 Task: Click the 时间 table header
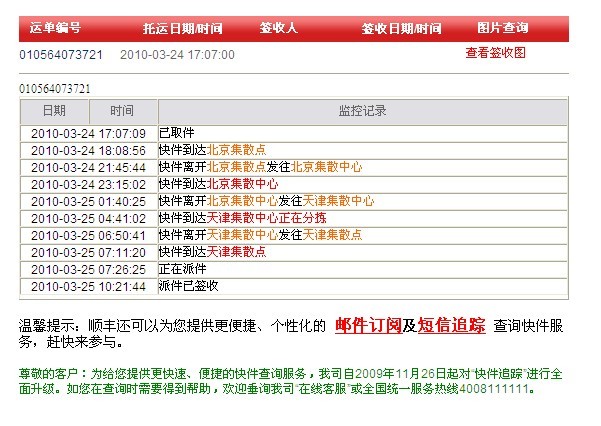(122, 111)
